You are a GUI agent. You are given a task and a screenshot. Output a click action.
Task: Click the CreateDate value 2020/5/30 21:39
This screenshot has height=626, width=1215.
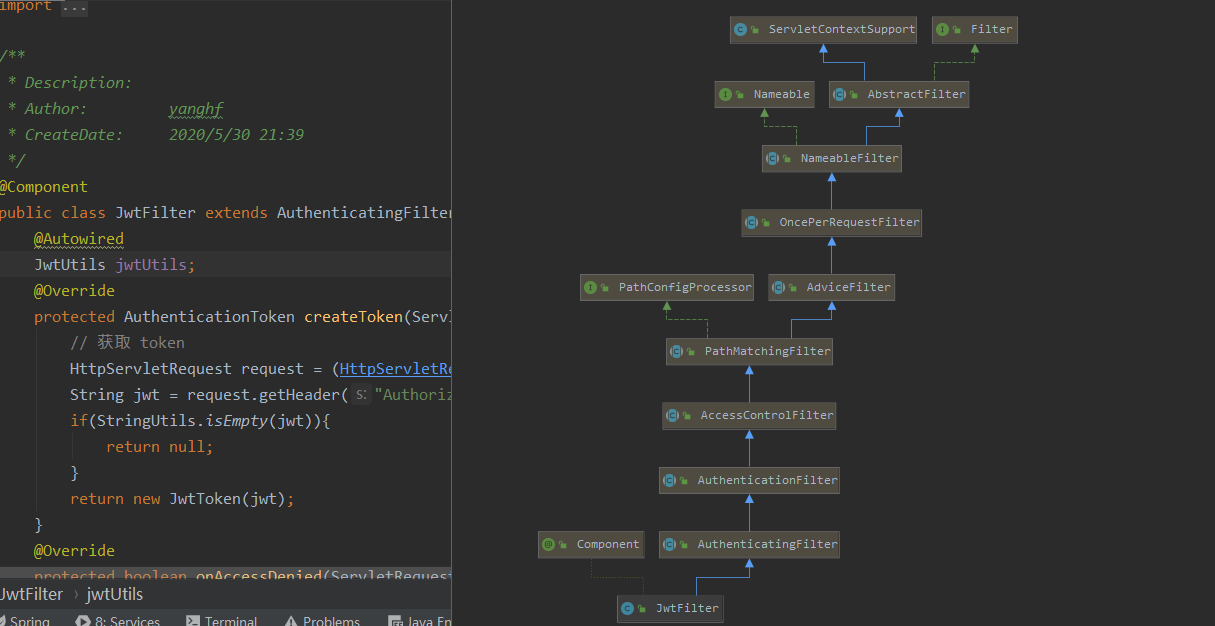tap(236, 135)
